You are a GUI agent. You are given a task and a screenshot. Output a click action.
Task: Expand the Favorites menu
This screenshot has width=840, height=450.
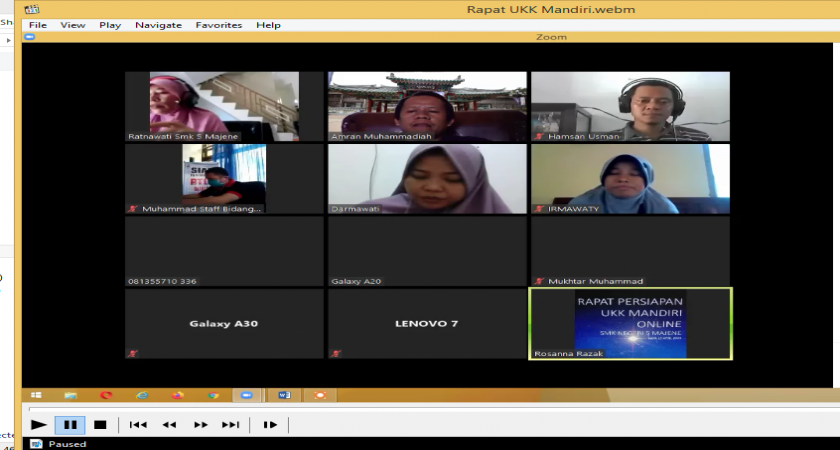218,25
